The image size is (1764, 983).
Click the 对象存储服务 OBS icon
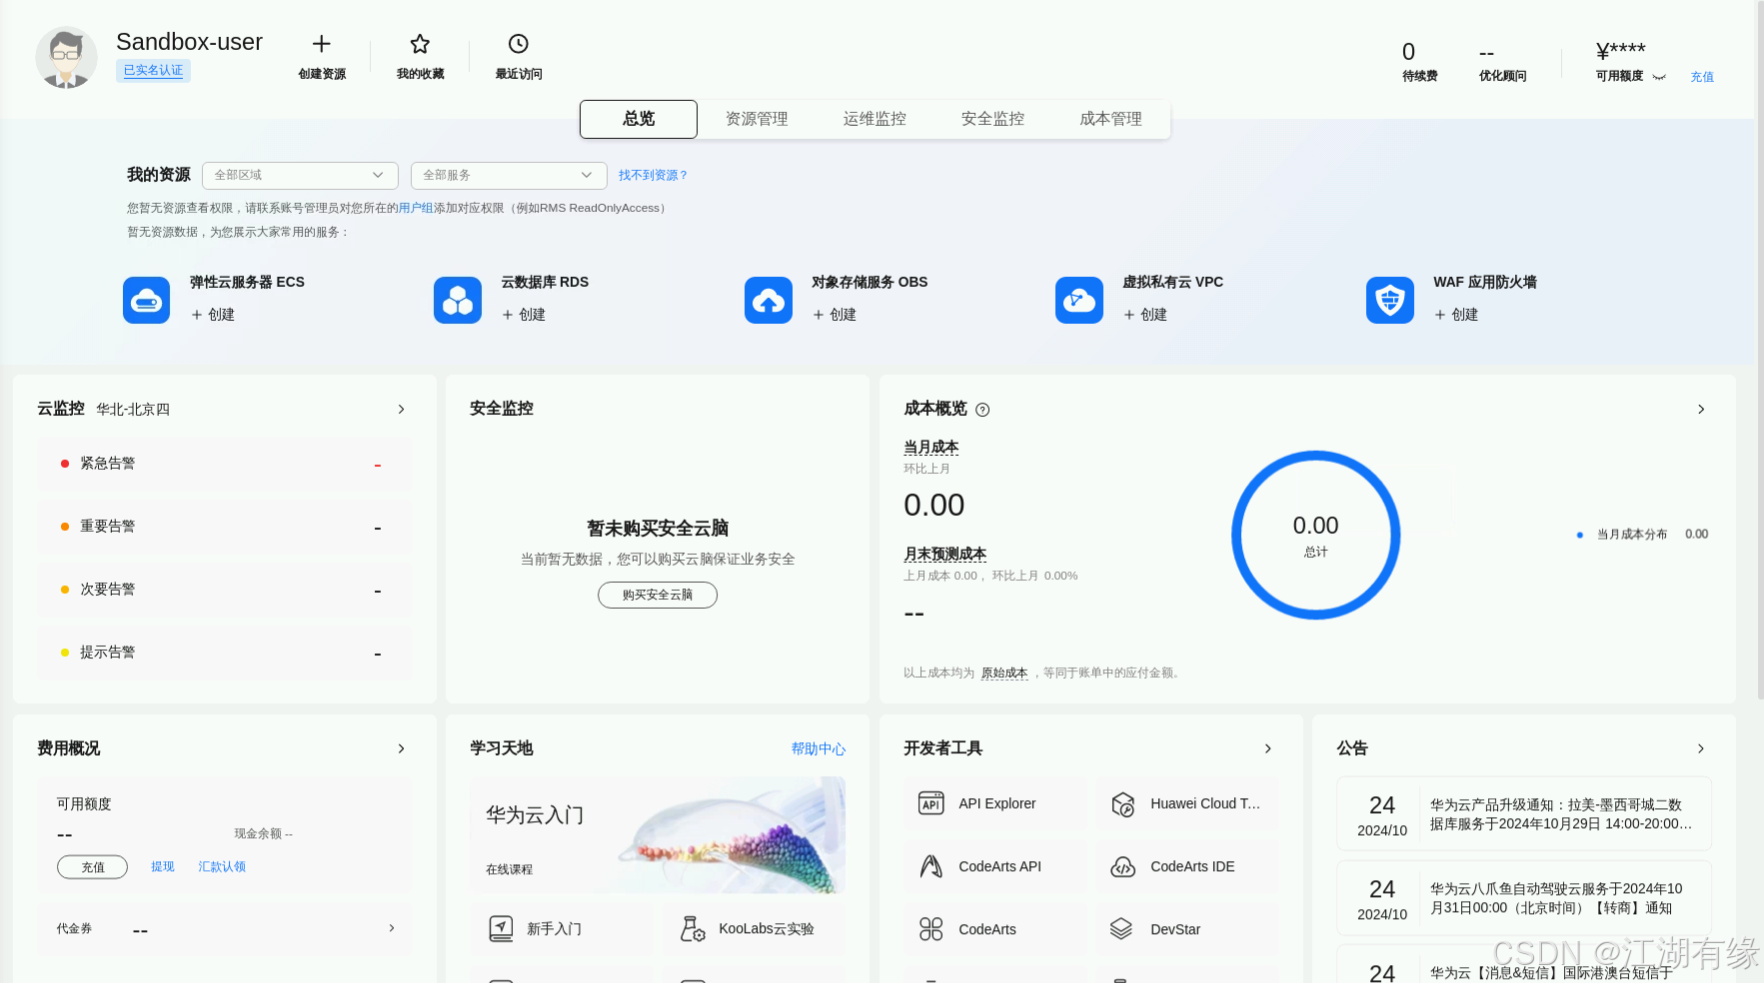point(768,300)
